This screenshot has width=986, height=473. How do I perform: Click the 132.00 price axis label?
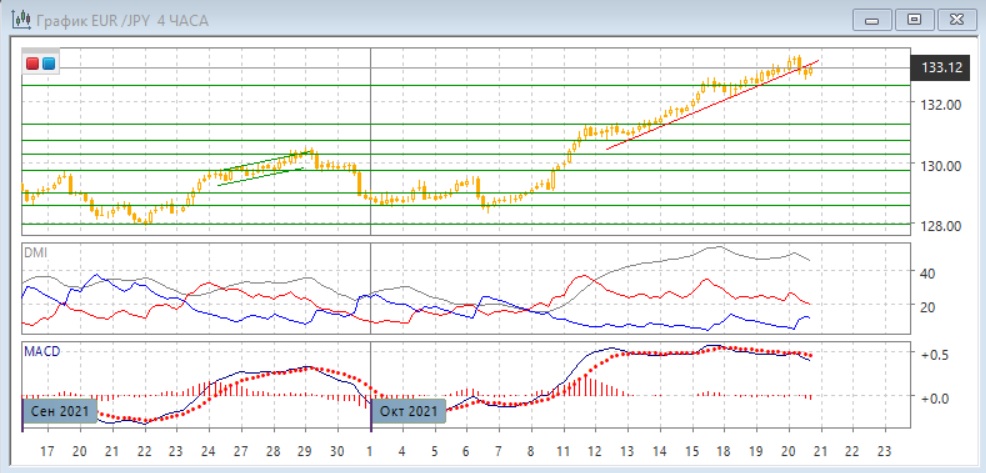(942, 104)
